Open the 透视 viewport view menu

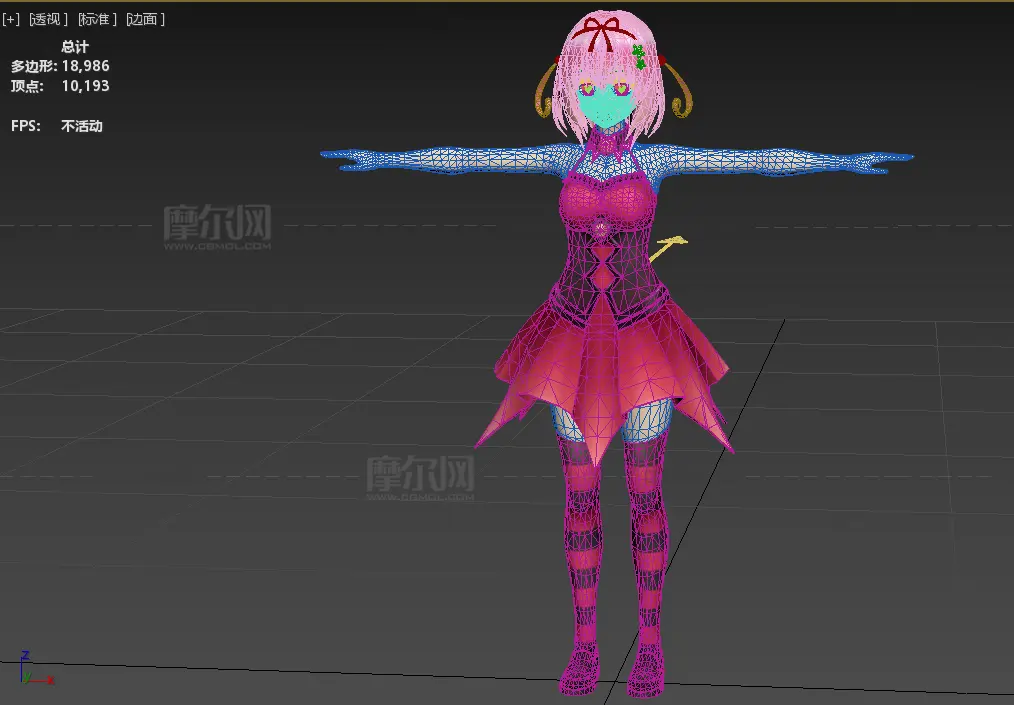click(x=49, y=19)
